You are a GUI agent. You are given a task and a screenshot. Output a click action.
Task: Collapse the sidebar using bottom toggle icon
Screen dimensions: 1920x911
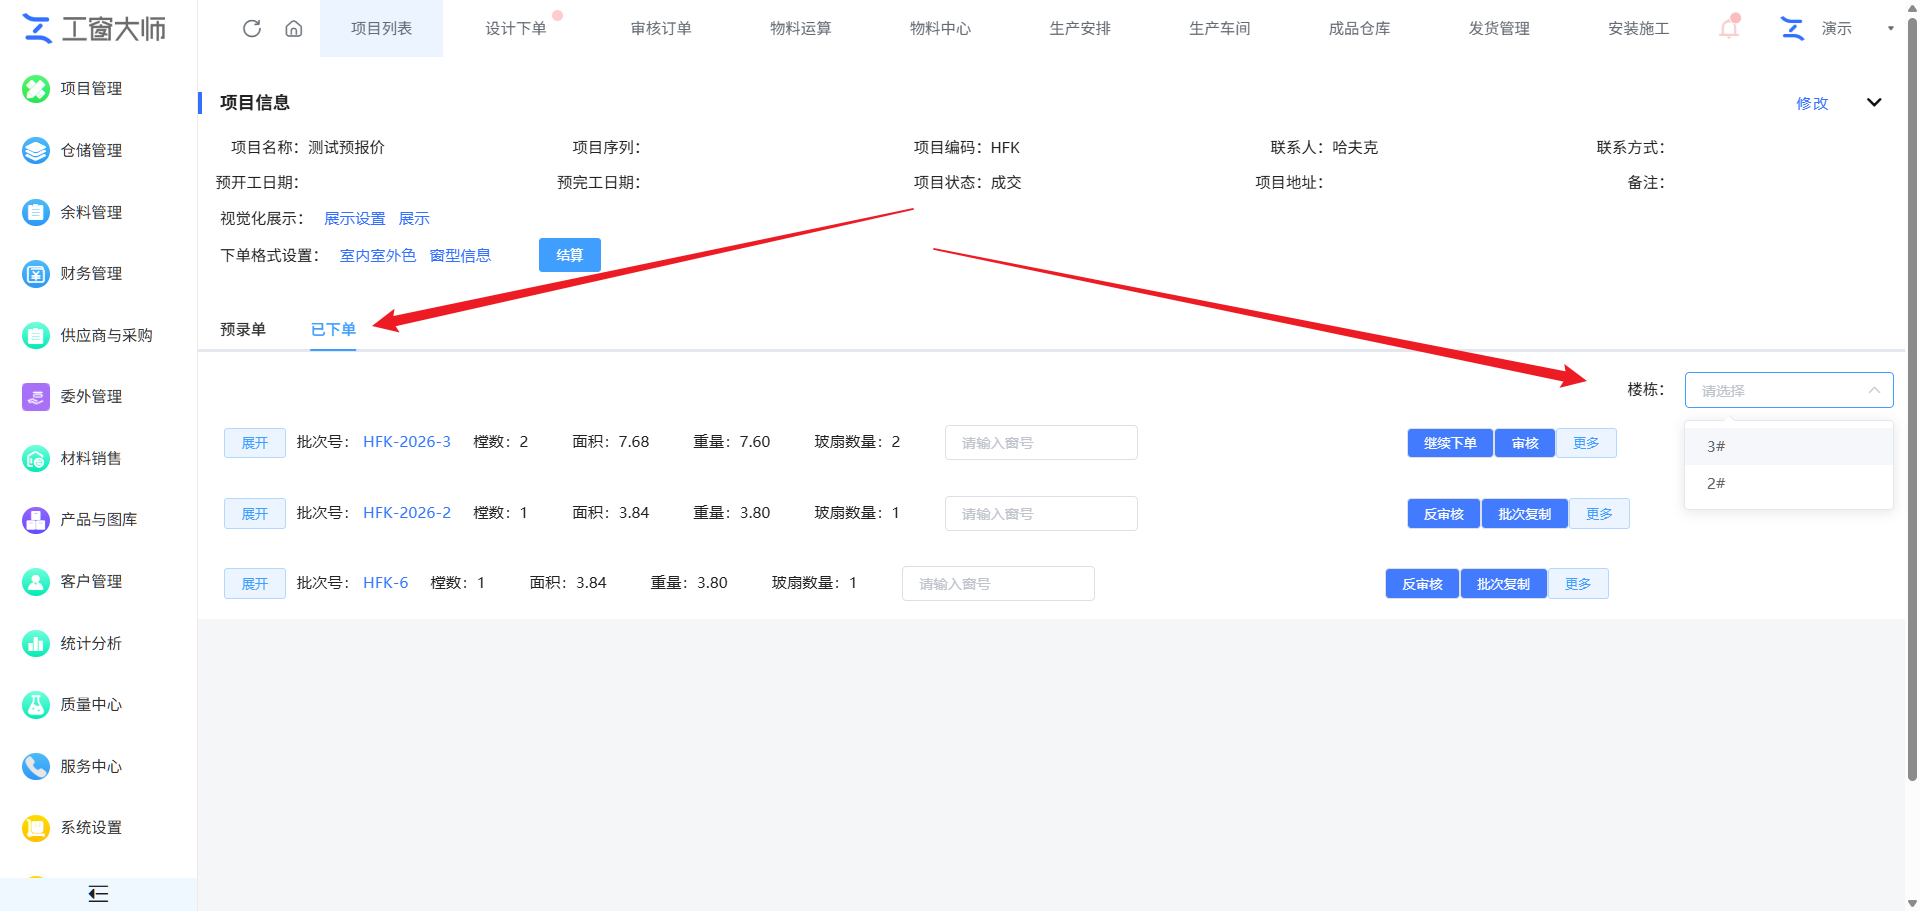pyautogui.click(x=98, y=894)
